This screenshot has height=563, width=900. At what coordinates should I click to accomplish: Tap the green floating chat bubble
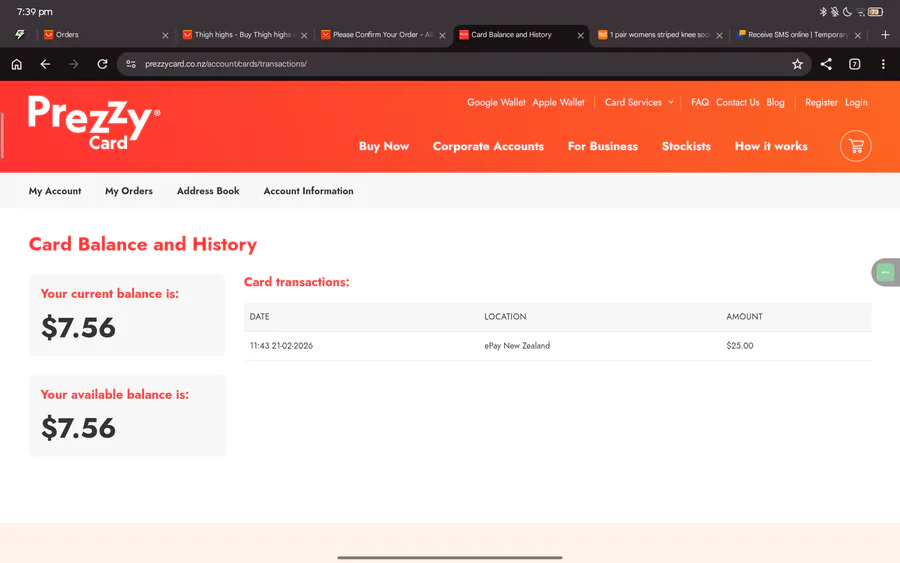[885, 272]
